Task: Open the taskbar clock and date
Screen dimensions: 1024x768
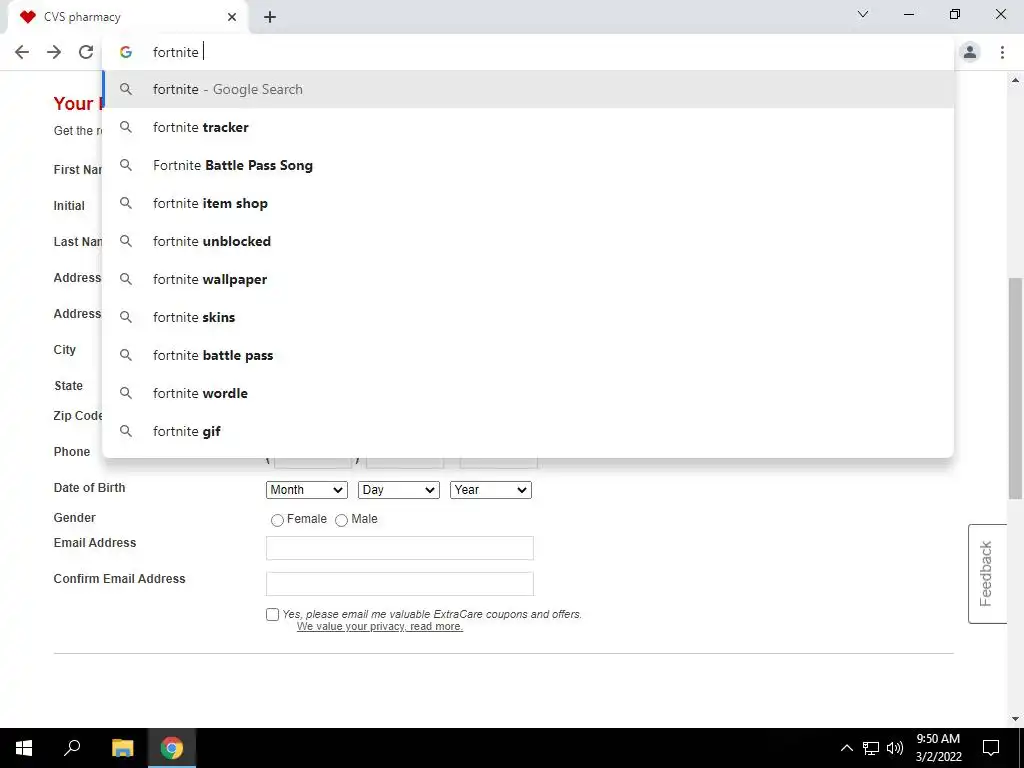Action: click(938, 748)
